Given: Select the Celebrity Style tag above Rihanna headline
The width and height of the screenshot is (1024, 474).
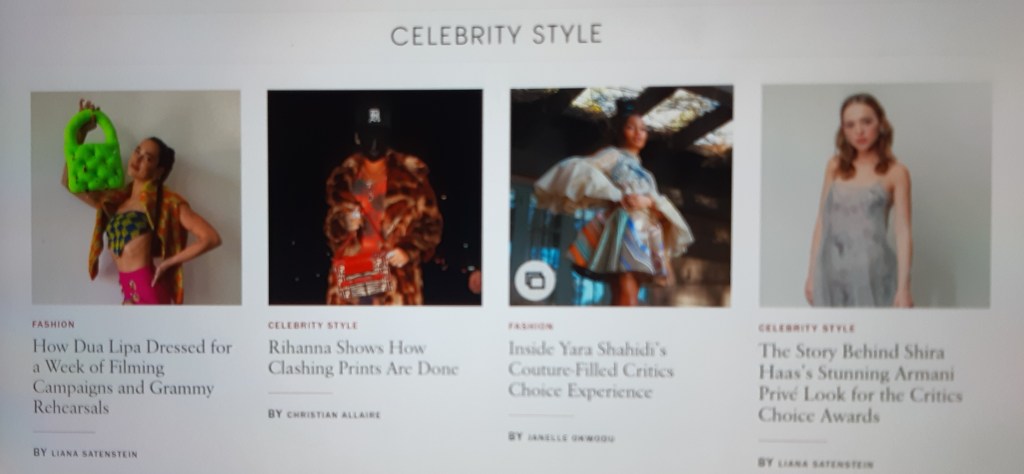Looking at the screenshot, I should (313, 325).
